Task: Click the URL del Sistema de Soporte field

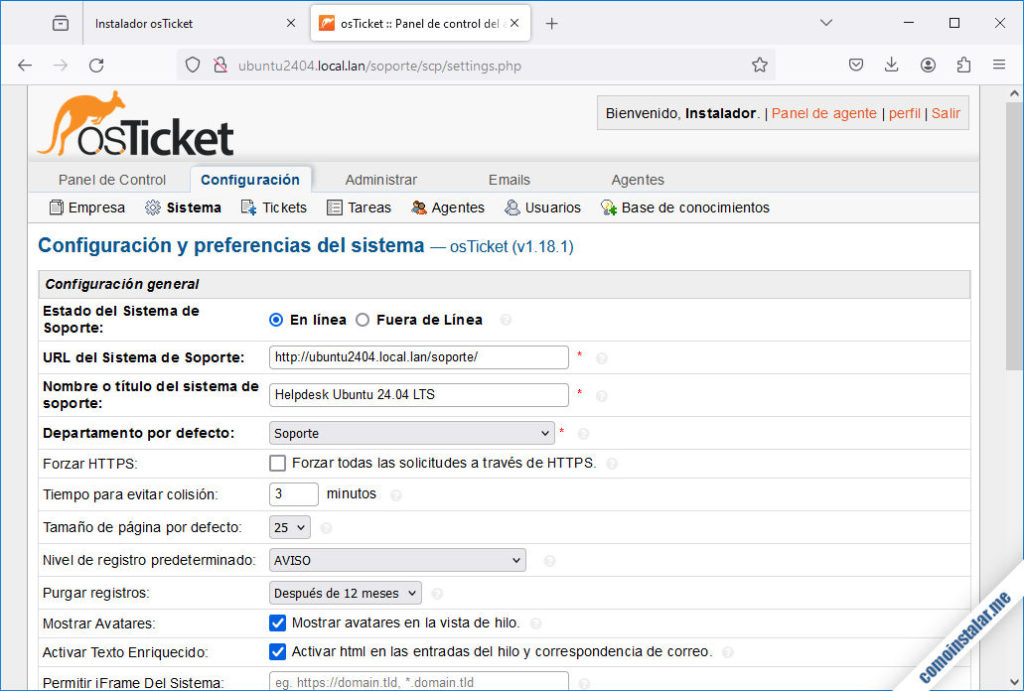Action: (418, 357)
